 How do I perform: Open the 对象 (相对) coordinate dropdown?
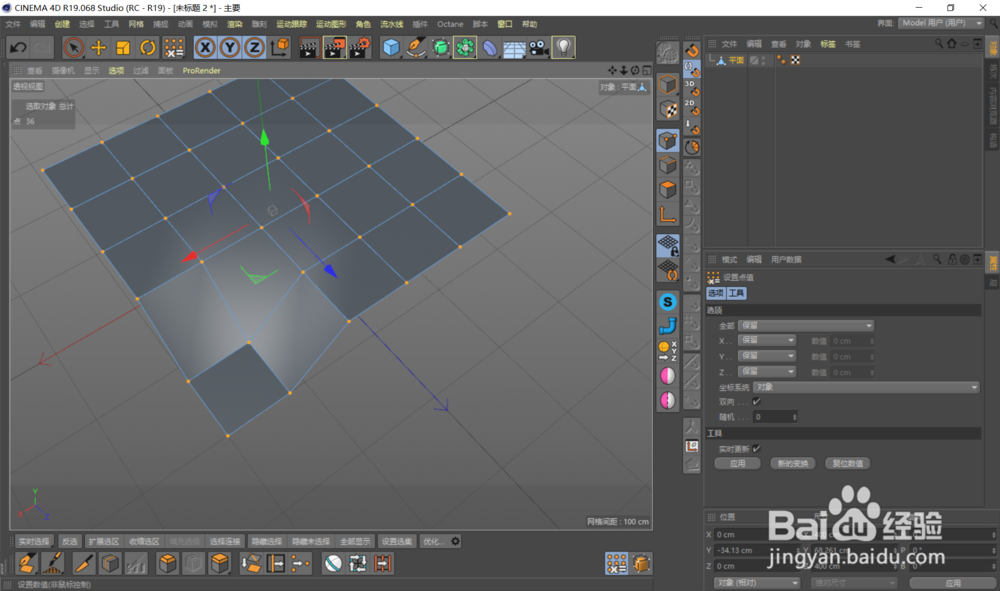pos(756,583)
